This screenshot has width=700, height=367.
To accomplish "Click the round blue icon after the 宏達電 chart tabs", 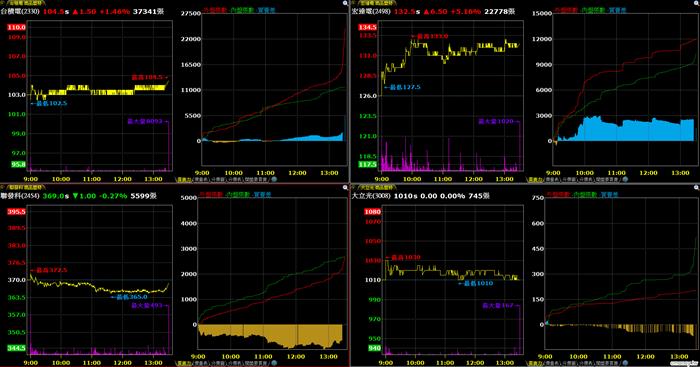I will [625, 179].
